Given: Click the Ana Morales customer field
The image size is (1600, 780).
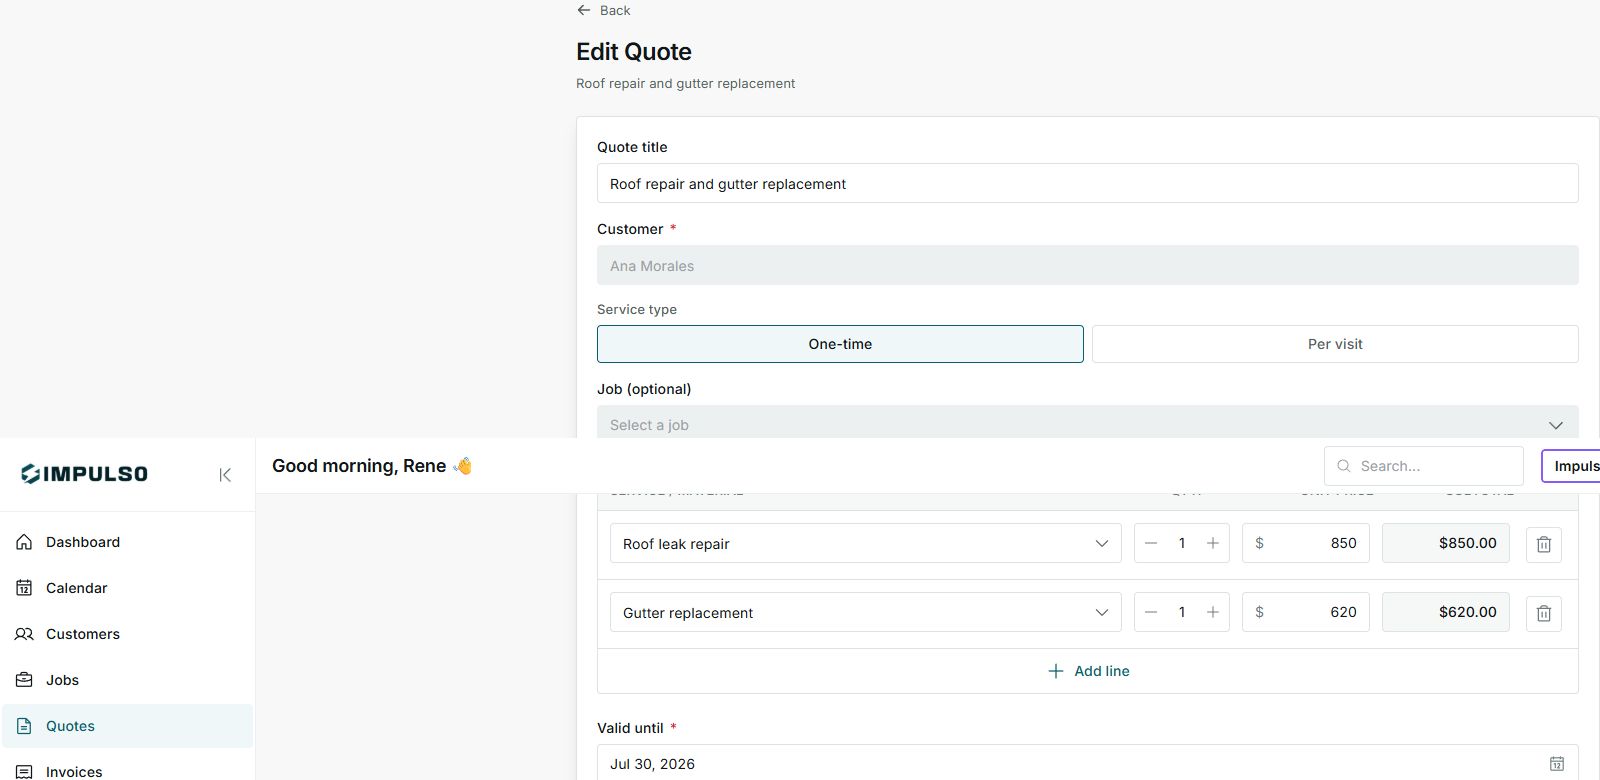Looking at the screenshot, I should pyautogui.click(x=1088, y=266).
